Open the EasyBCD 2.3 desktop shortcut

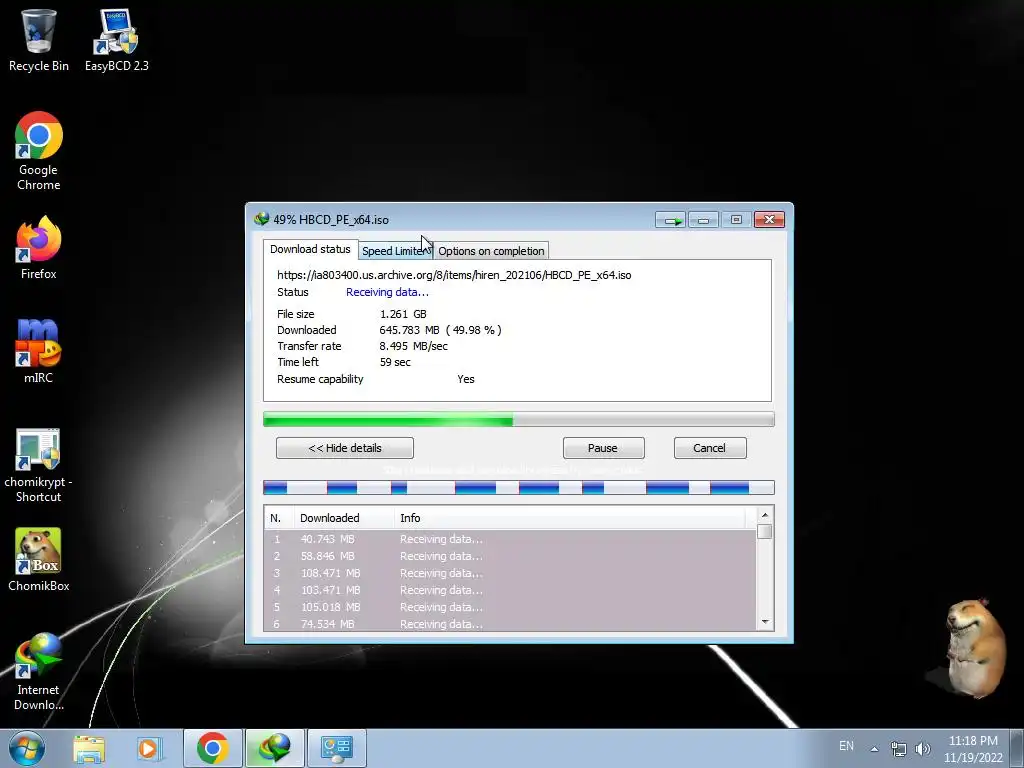click(x=116, y=40)
